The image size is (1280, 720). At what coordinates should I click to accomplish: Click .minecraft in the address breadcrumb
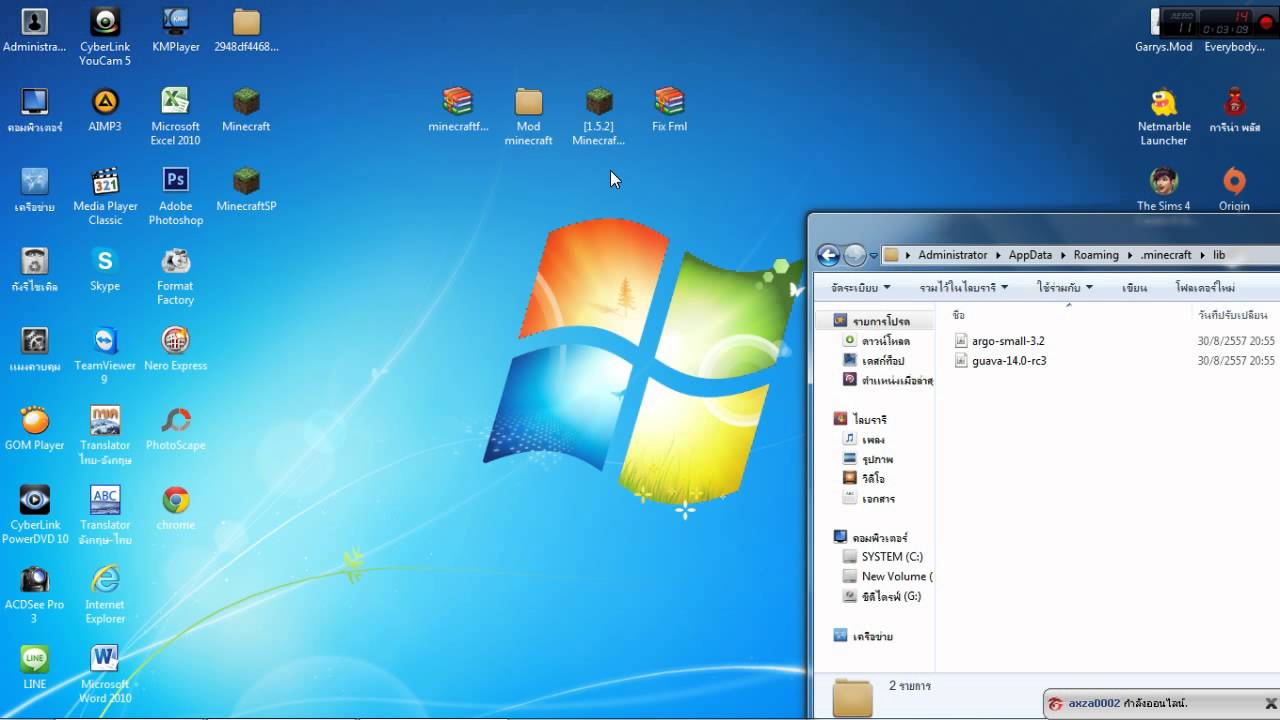[1166, 255]
